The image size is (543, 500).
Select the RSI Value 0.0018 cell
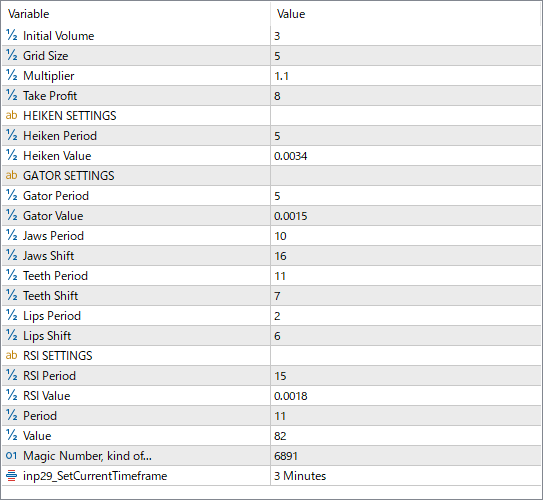406,396
